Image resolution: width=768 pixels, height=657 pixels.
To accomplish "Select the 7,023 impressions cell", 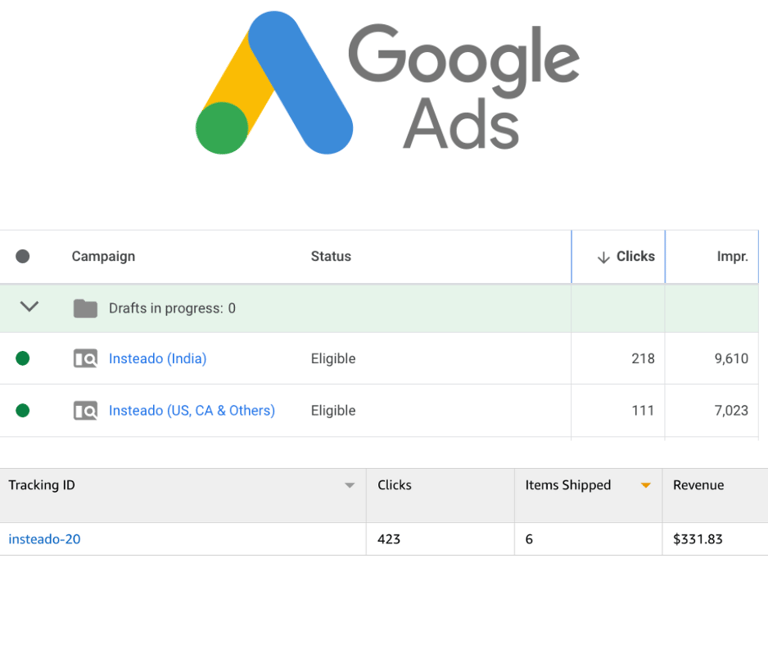I will [731, 411].
